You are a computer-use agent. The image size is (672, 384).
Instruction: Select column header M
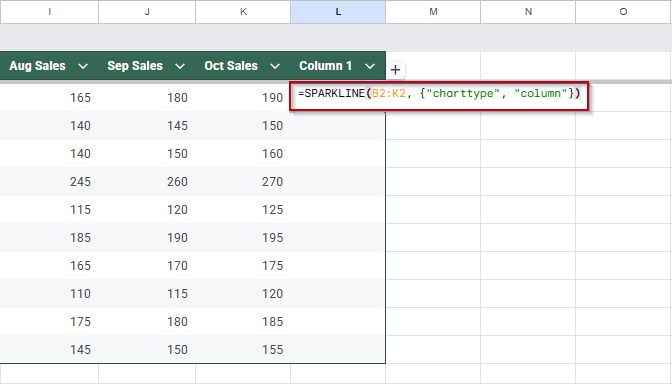pyautogui.click(x=433, y=12)
